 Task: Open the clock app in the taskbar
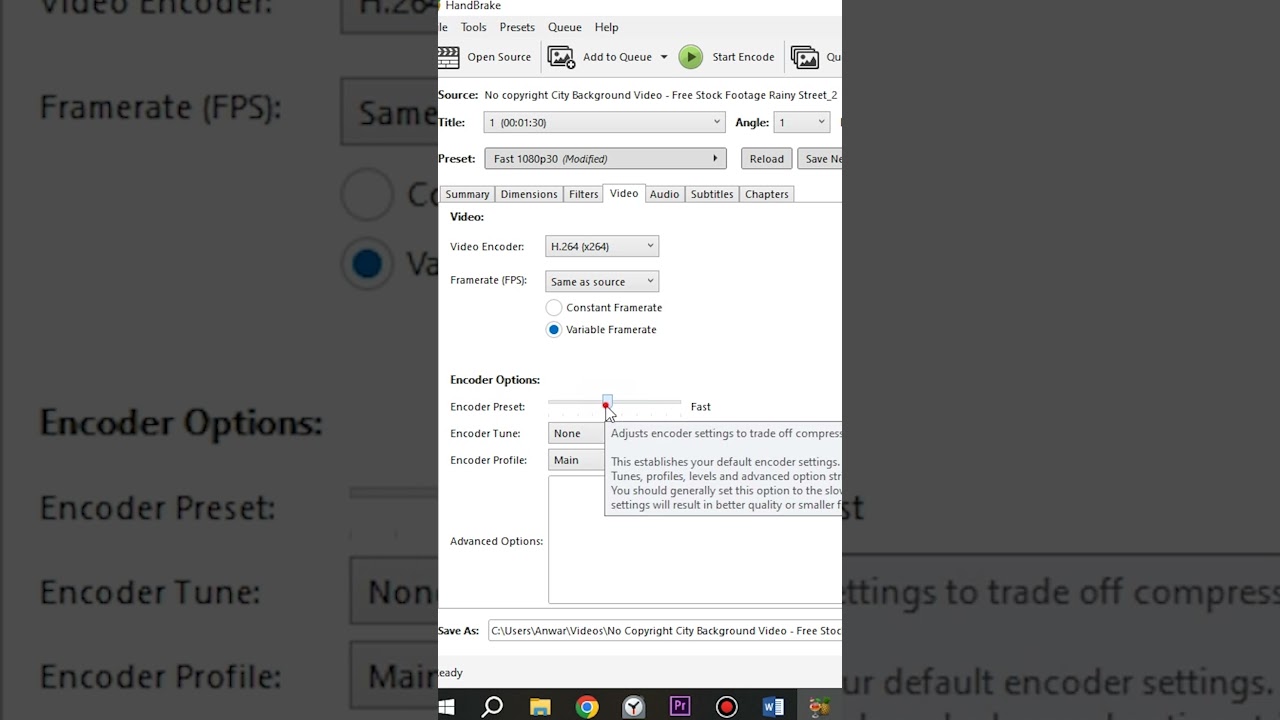634,707
